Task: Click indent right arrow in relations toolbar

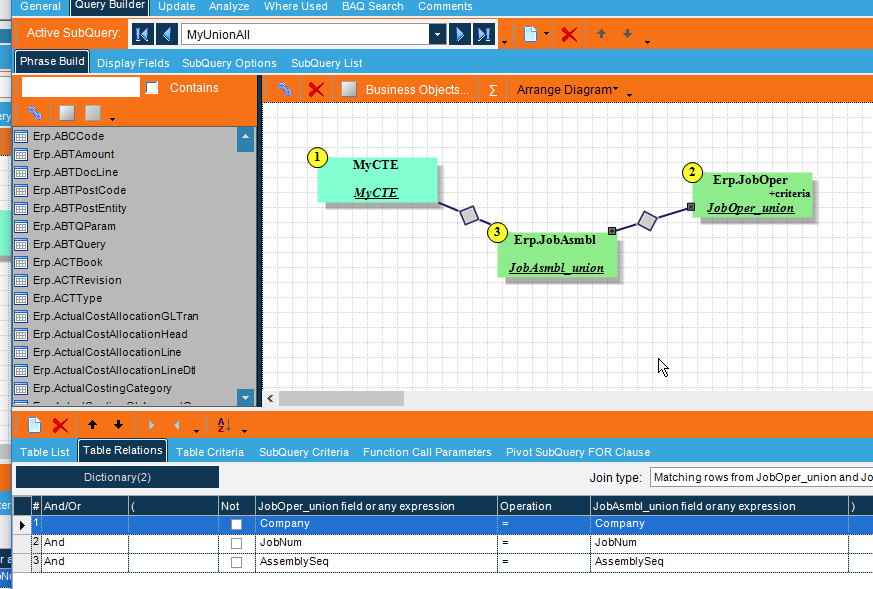Action: (x=151, y=425)
